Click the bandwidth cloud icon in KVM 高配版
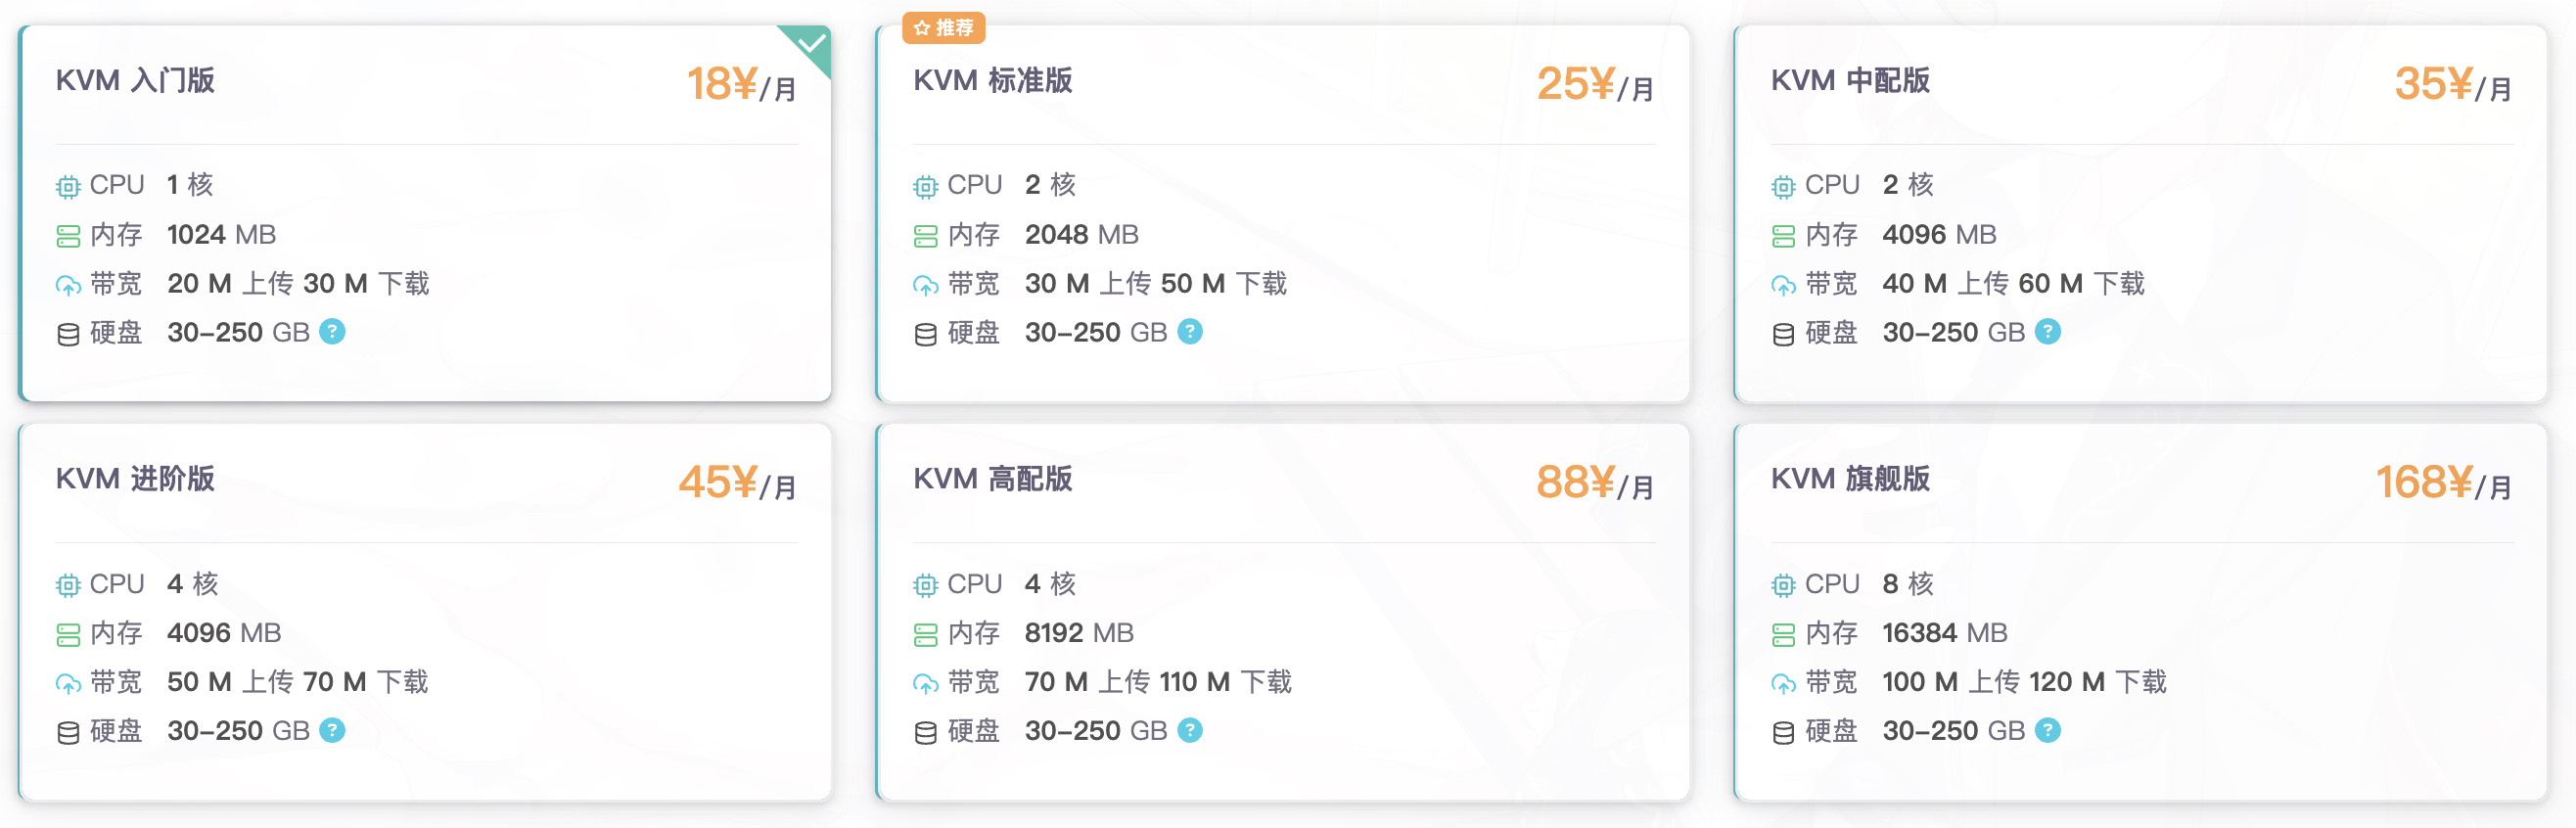 pyautogui.click(x=926, y=684)
